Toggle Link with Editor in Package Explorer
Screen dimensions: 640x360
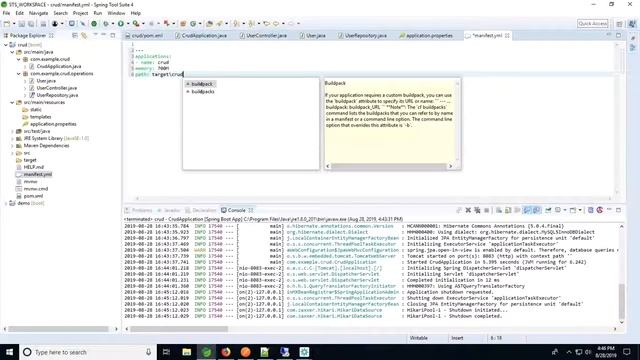[x=84, y=36]
